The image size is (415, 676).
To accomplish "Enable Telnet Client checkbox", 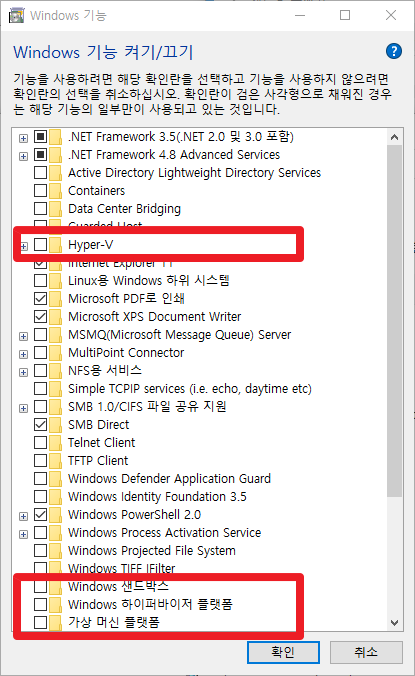I will [x=41, y=443].
